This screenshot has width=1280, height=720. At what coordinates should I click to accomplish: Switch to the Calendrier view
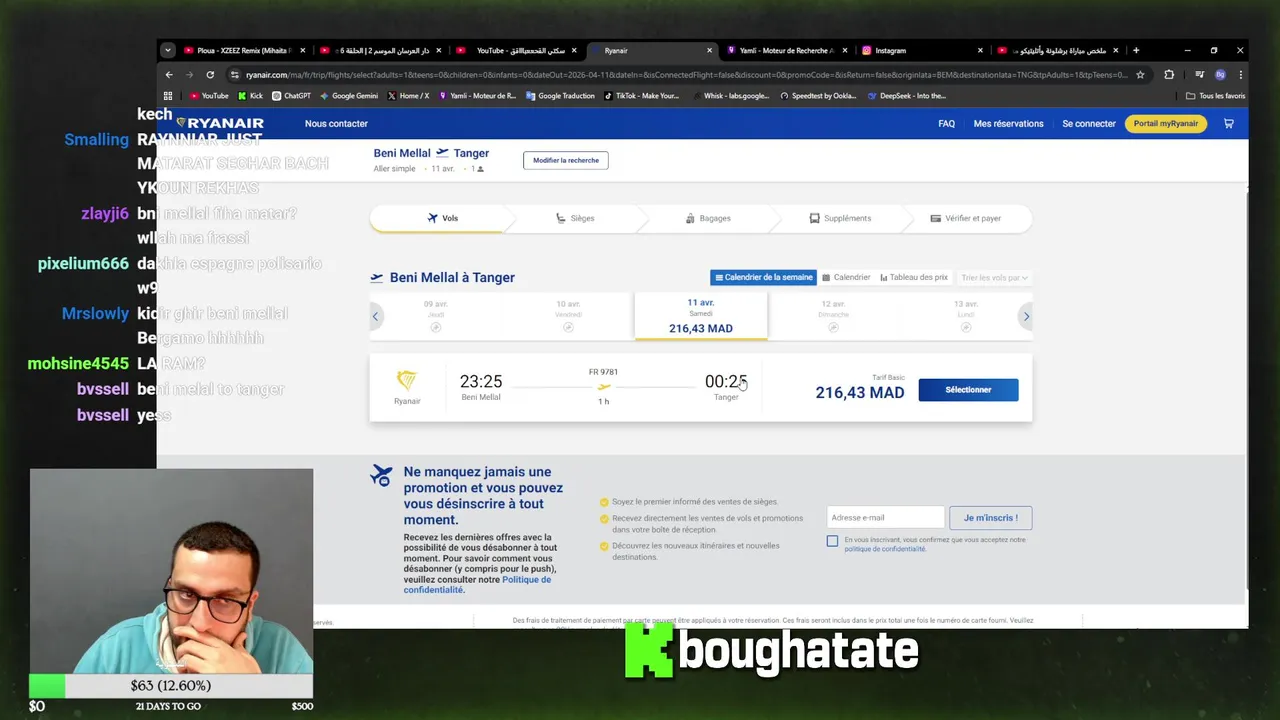click(846, 278)
